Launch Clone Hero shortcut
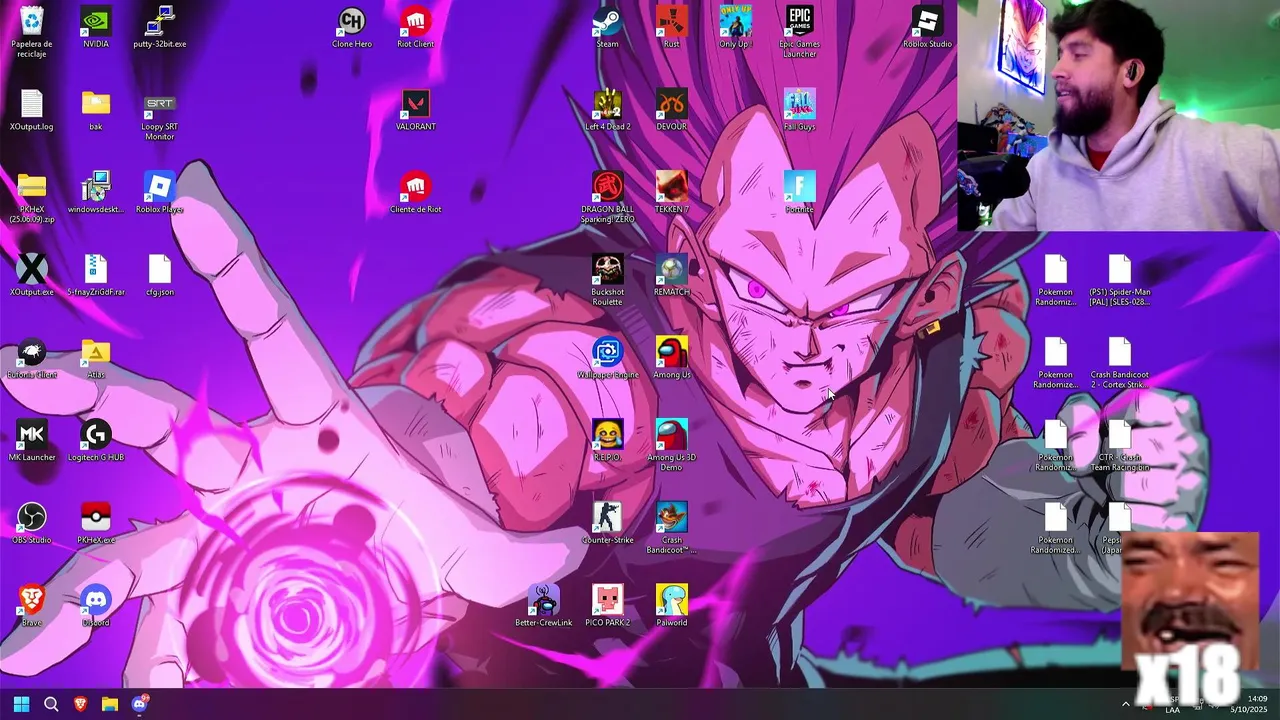 352,27
